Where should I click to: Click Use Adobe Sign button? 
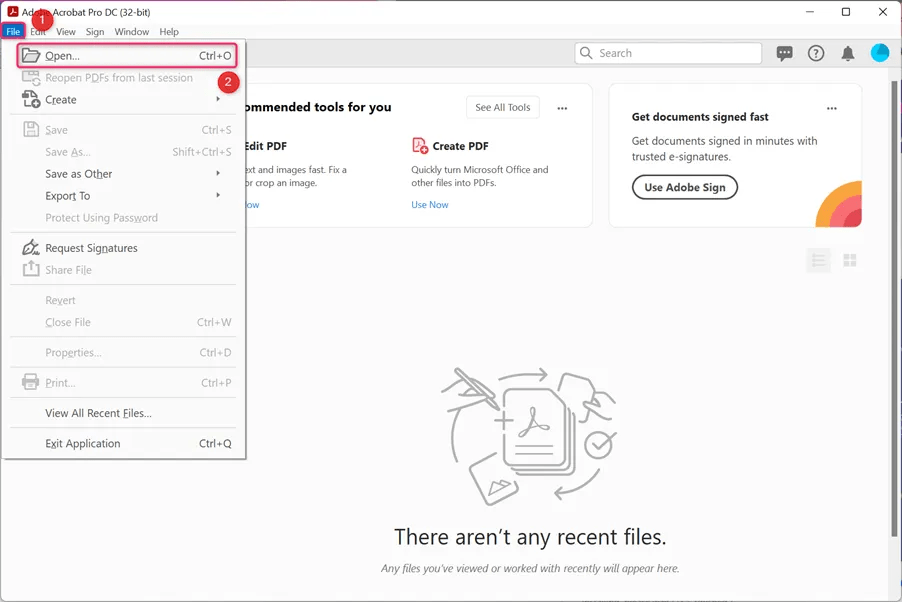pyautogui.click(x=685, y=187)
